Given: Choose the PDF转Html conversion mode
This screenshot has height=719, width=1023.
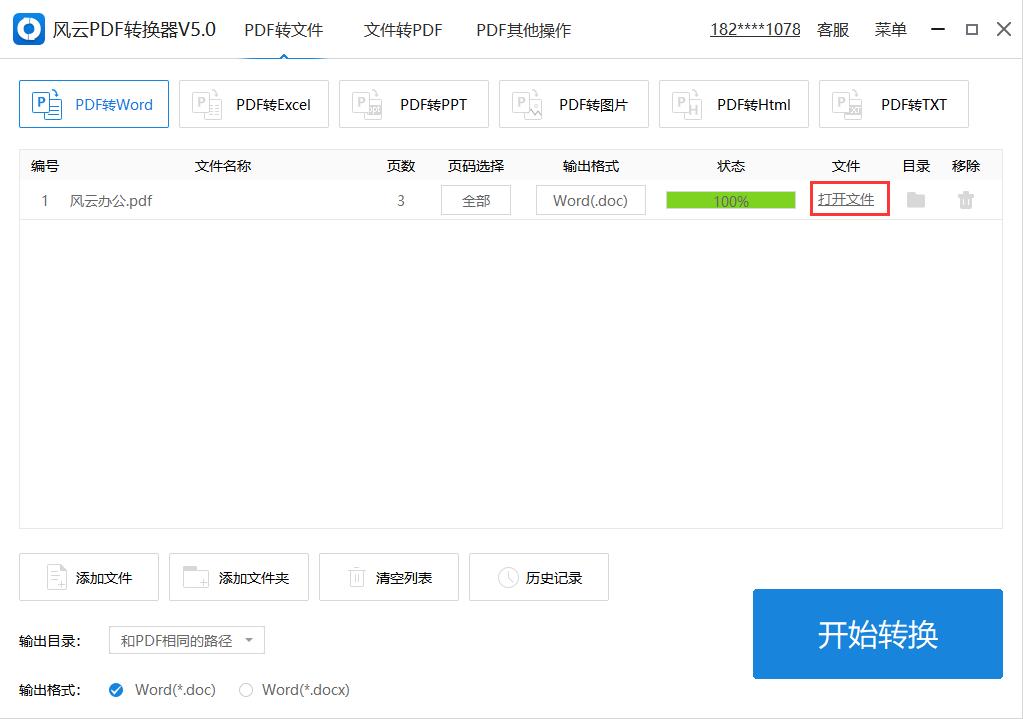Looking at the screenshot, I should (x=733, y=103).
